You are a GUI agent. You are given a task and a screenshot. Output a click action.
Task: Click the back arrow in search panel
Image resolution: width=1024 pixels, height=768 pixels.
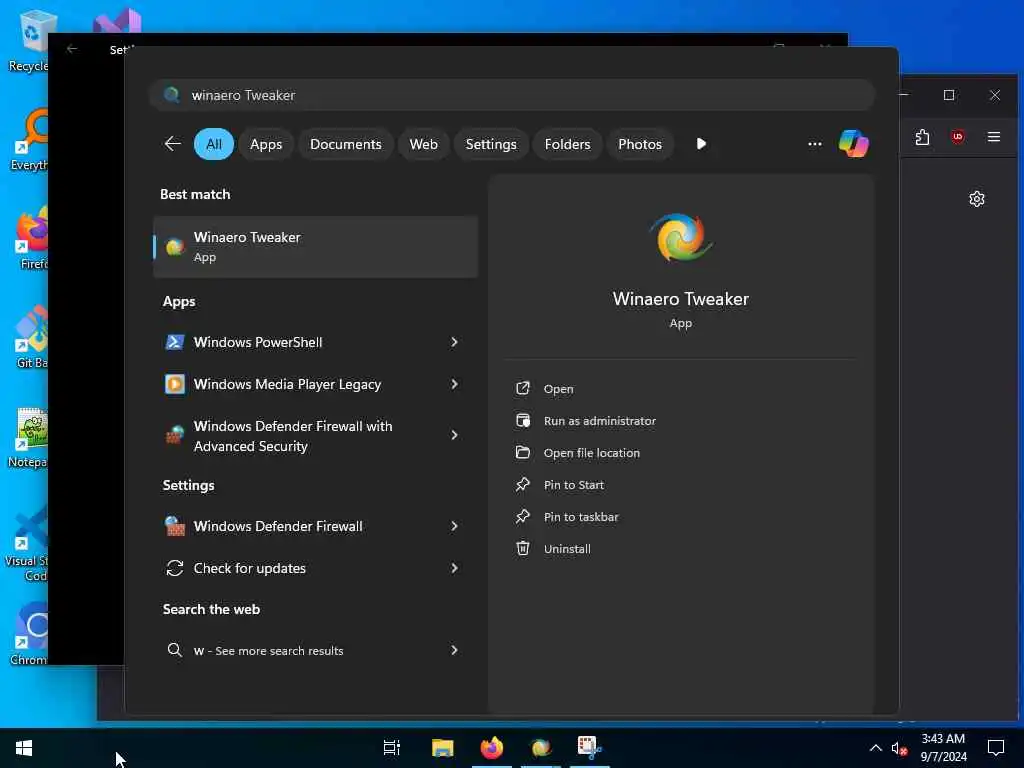coord(172,144)
